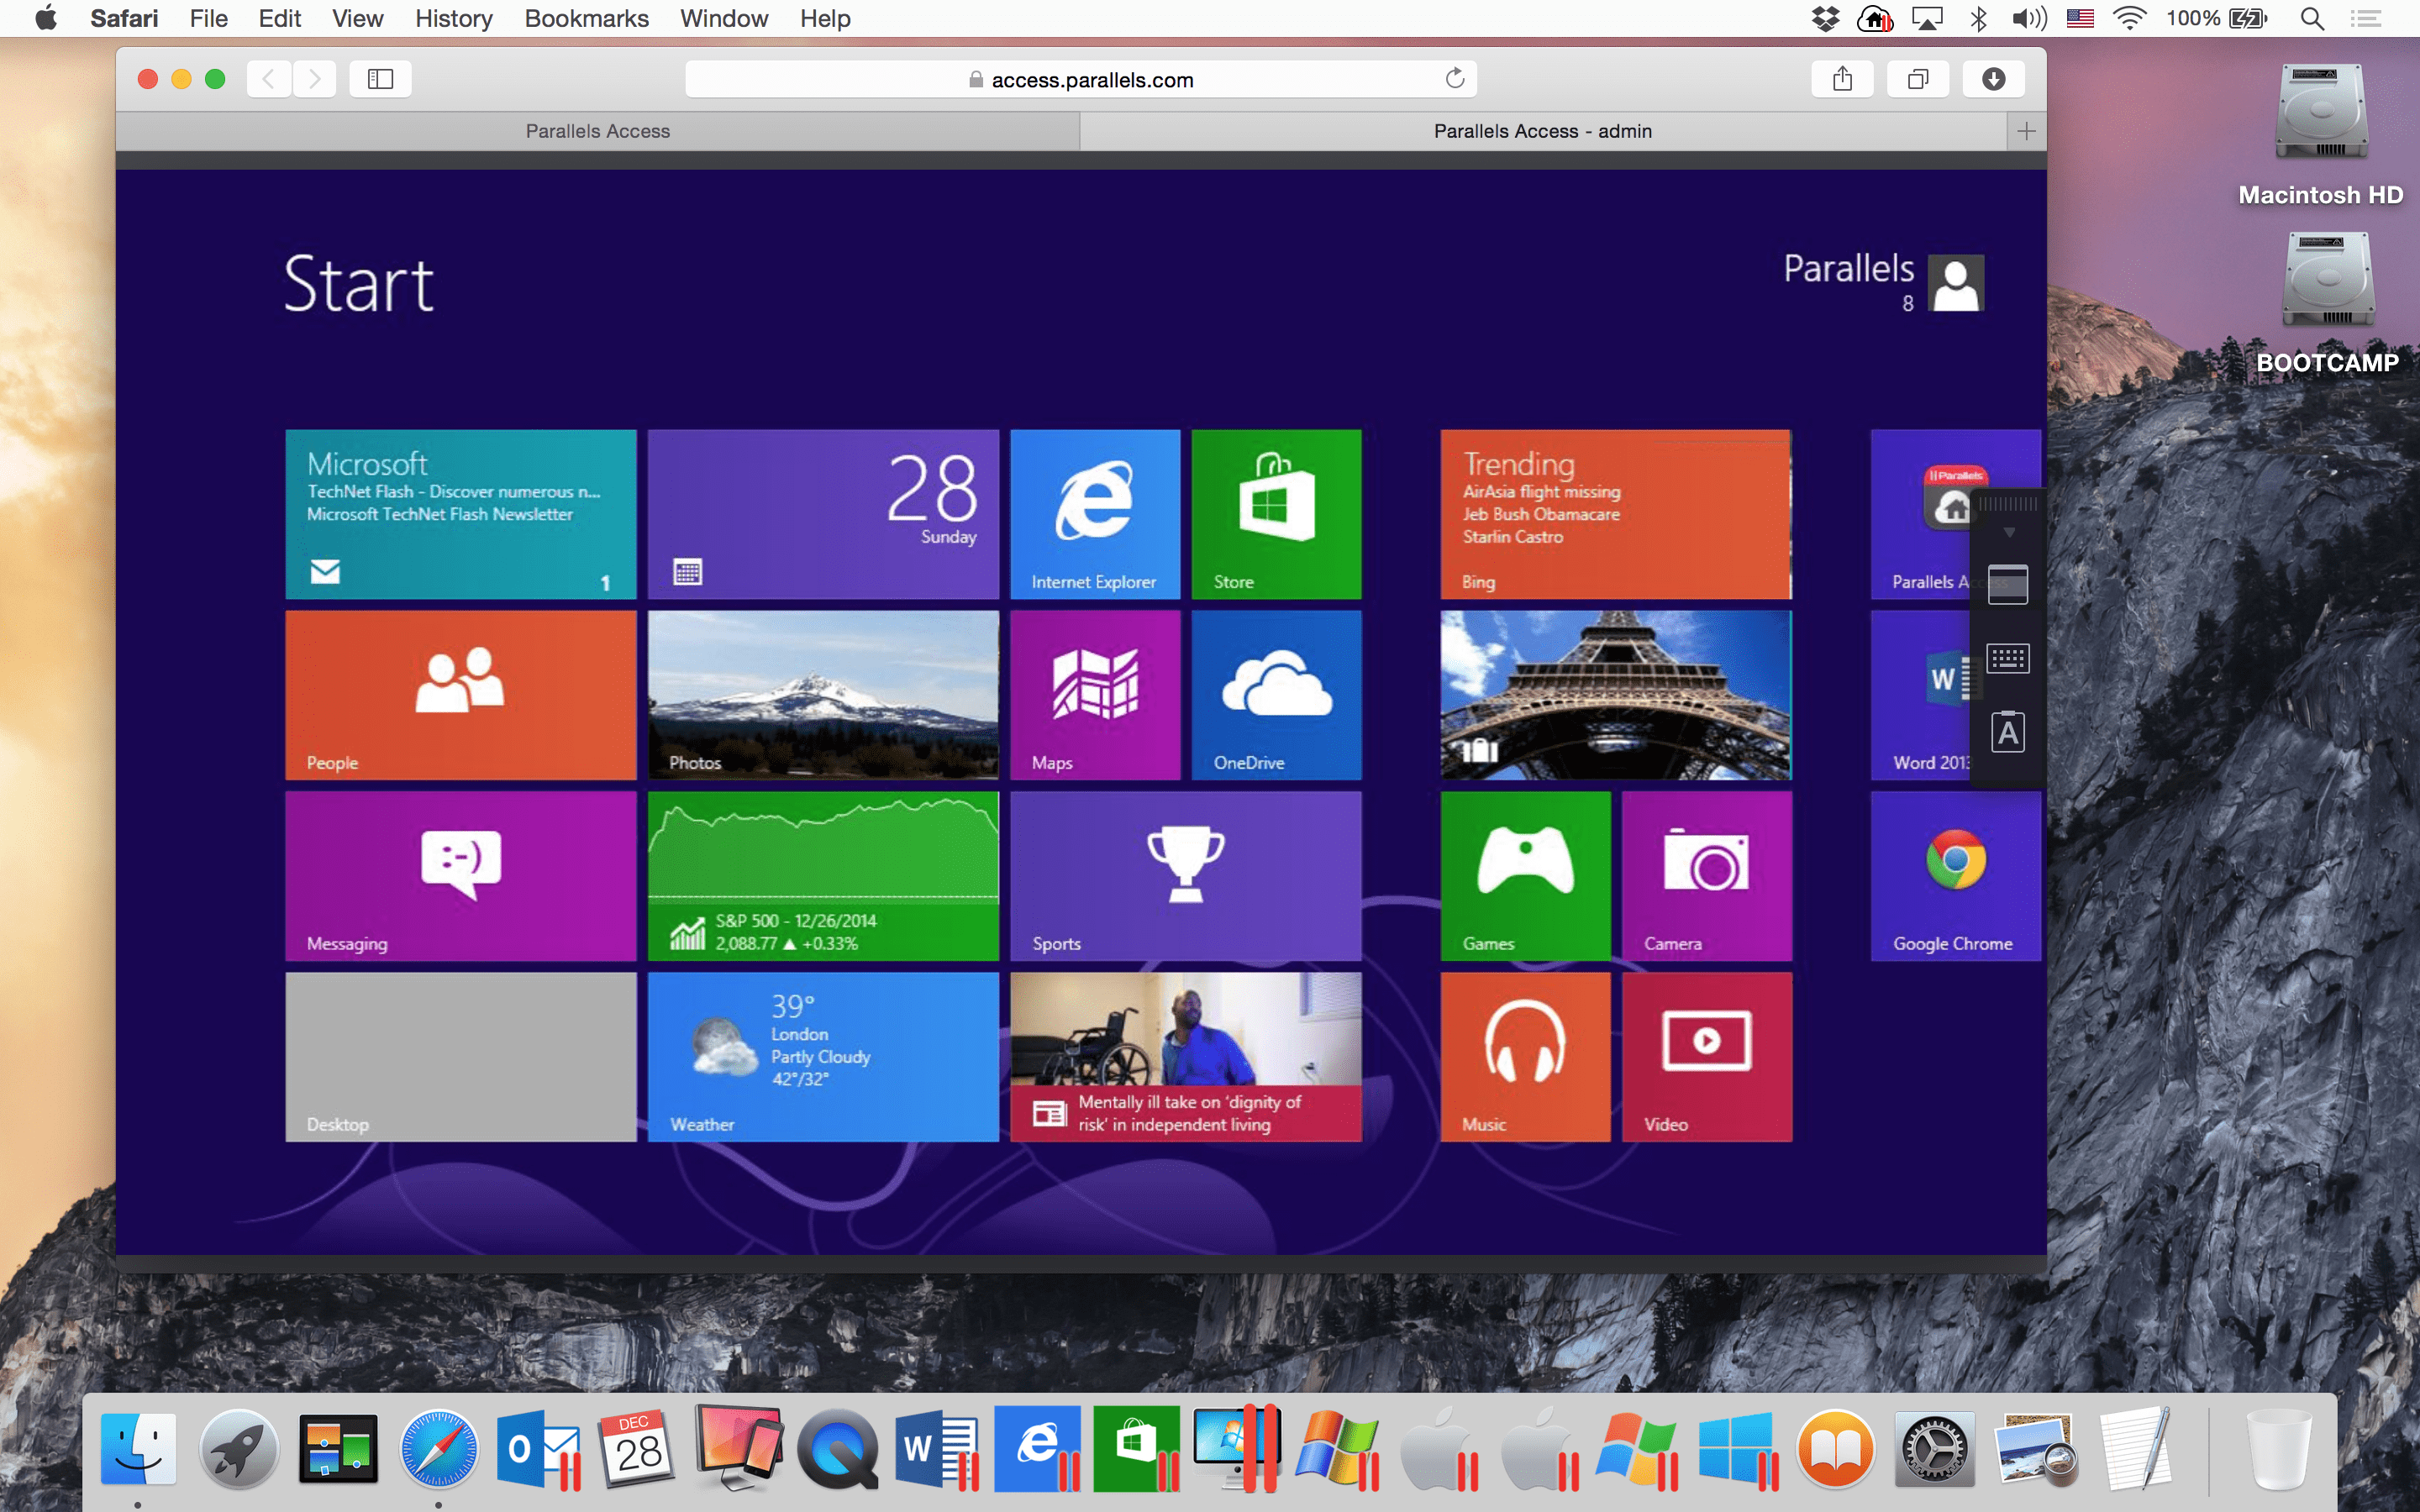Open the Messaging tile
2420x1512 pixels.
point(460,876)
